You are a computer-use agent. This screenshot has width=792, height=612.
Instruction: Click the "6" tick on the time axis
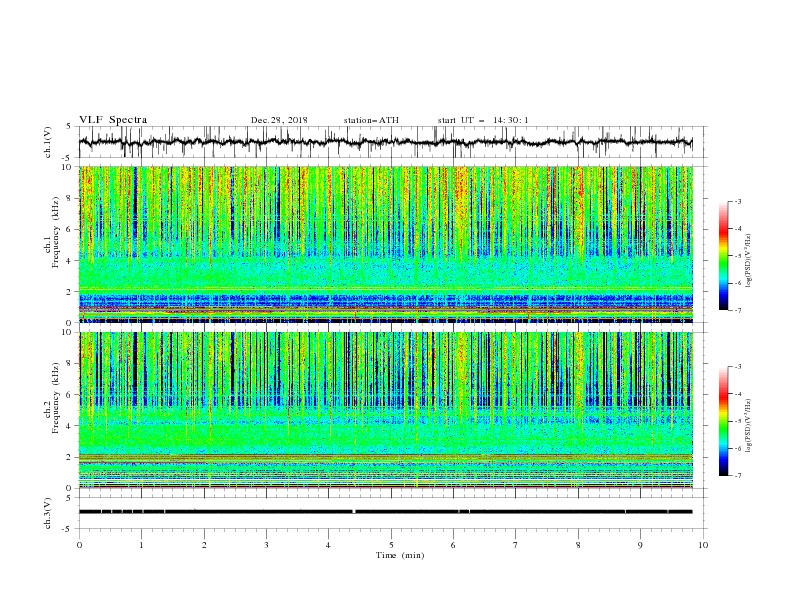[453, 545]
